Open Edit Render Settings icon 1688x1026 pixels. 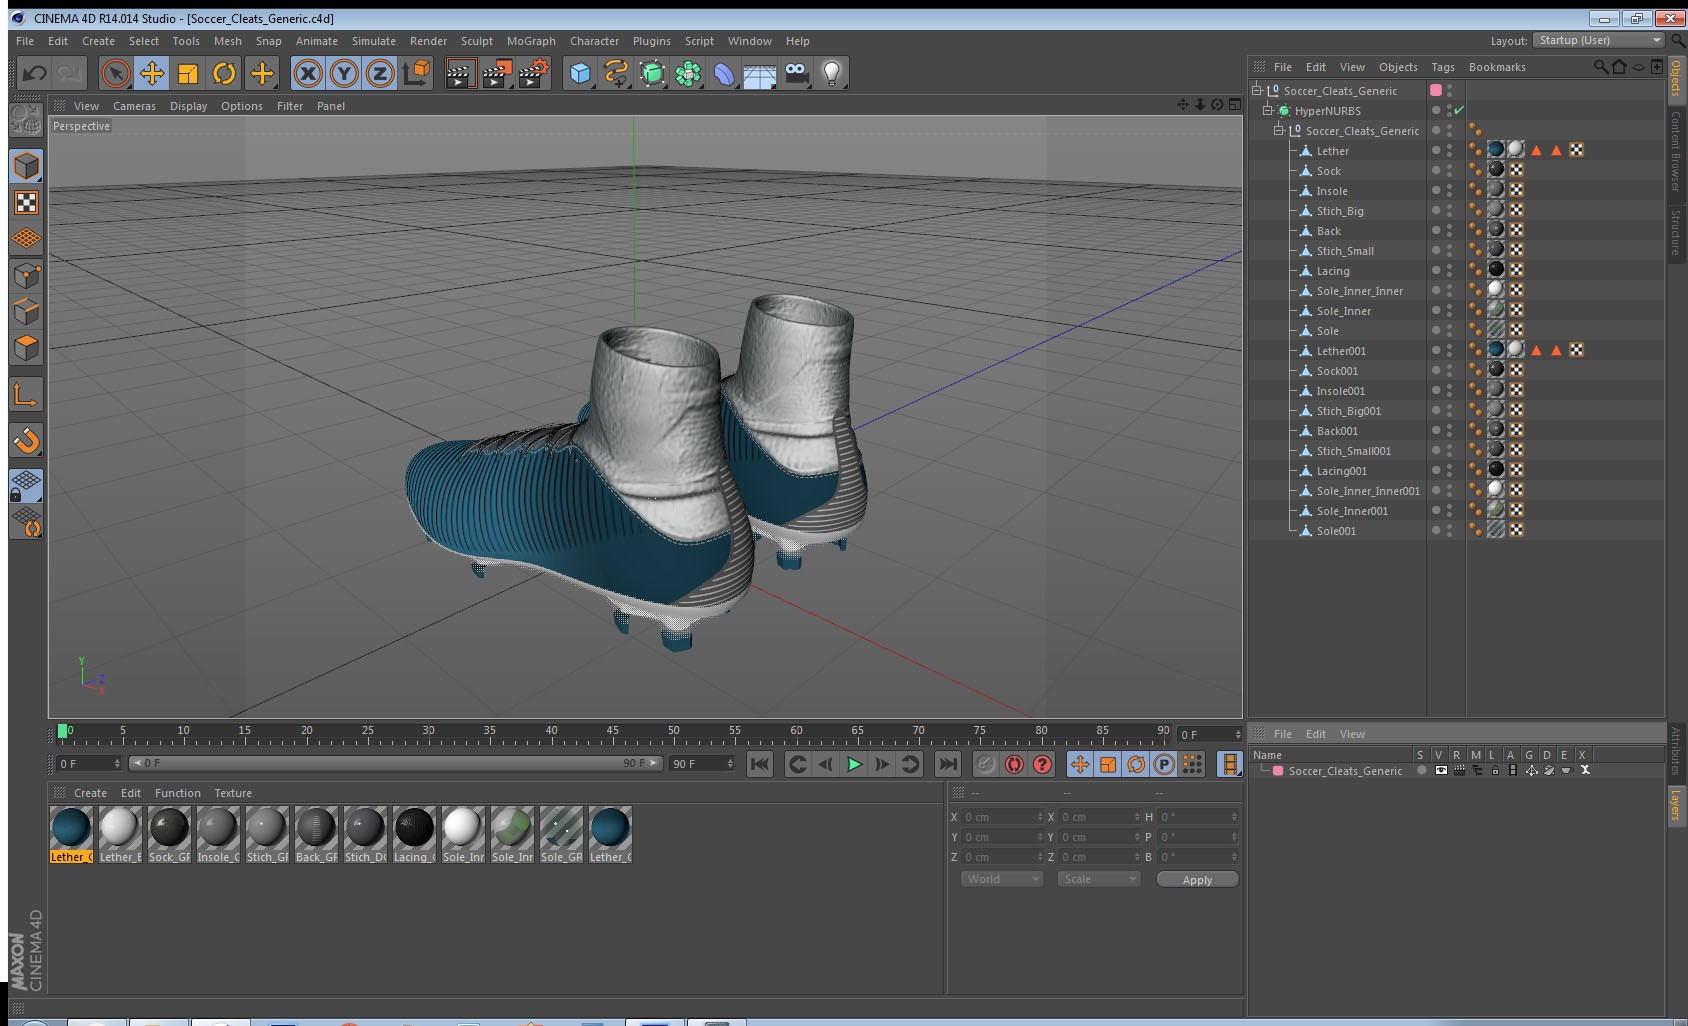click(533, 73)
